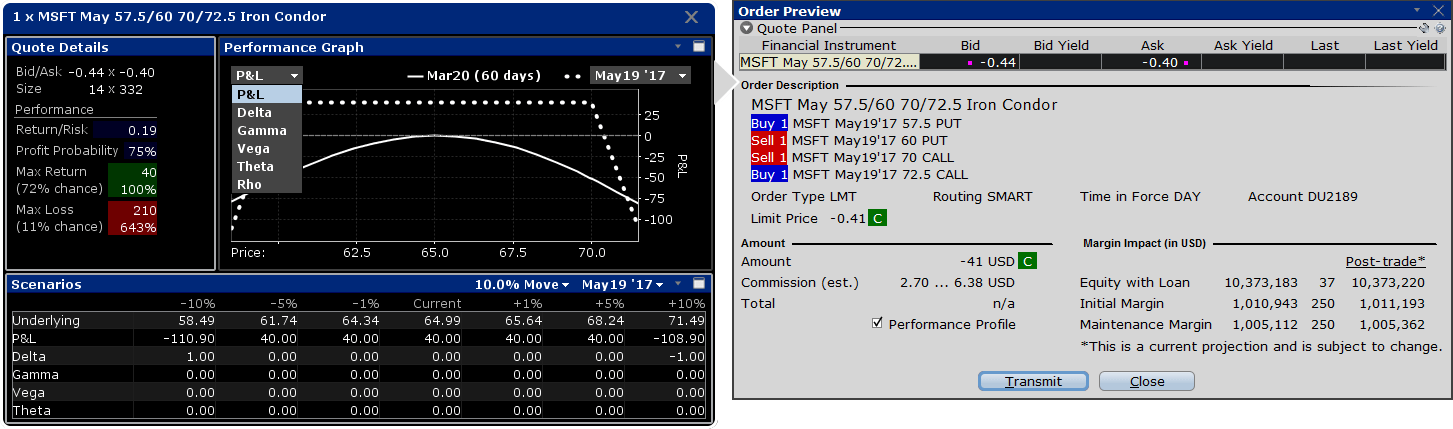Choose Delta in the graph dropdown list
The image size is (1453, 429).
click(266, 112)
